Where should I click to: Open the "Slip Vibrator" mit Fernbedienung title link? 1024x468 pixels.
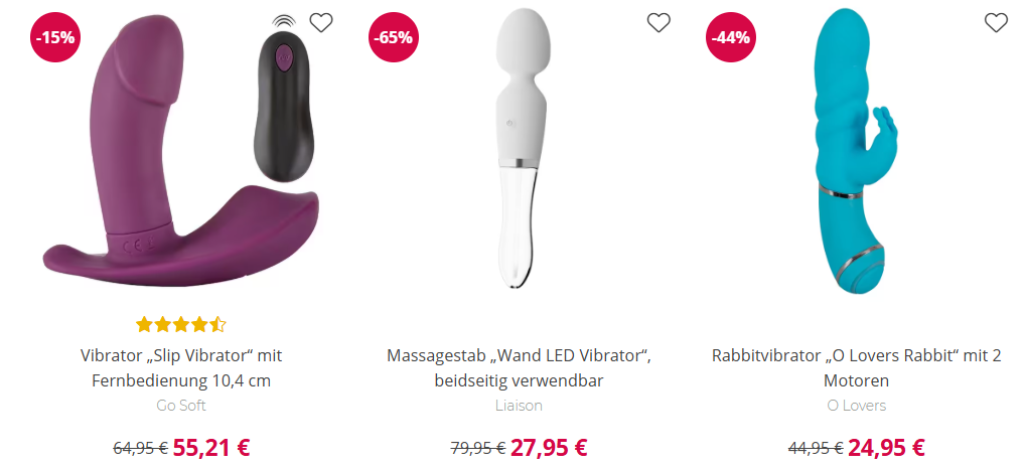pos(181,368)
